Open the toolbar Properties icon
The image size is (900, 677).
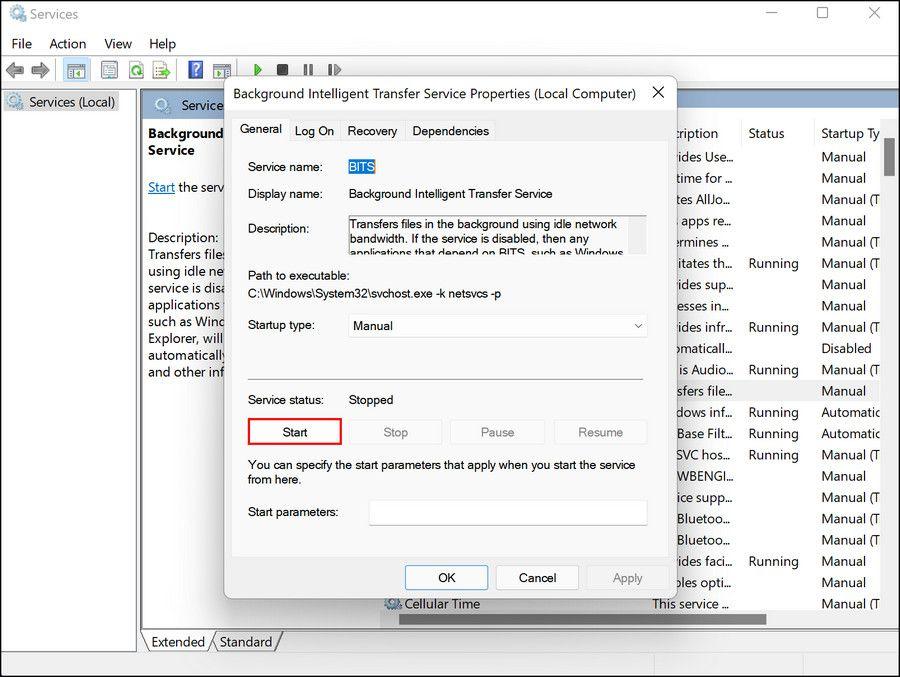109,70
